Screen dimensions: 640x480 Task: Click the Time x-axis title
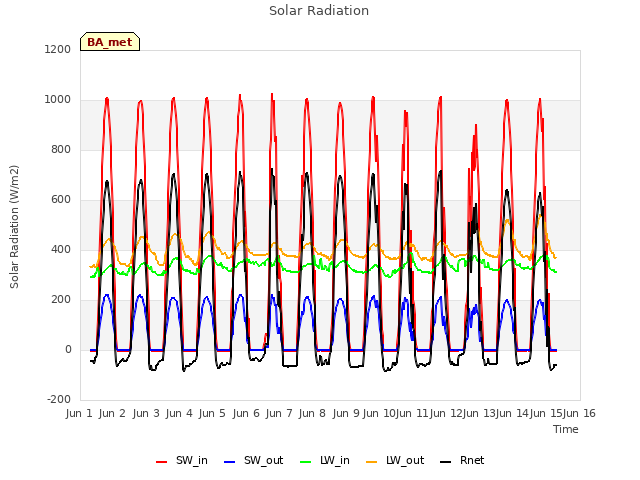coord(566,429)
